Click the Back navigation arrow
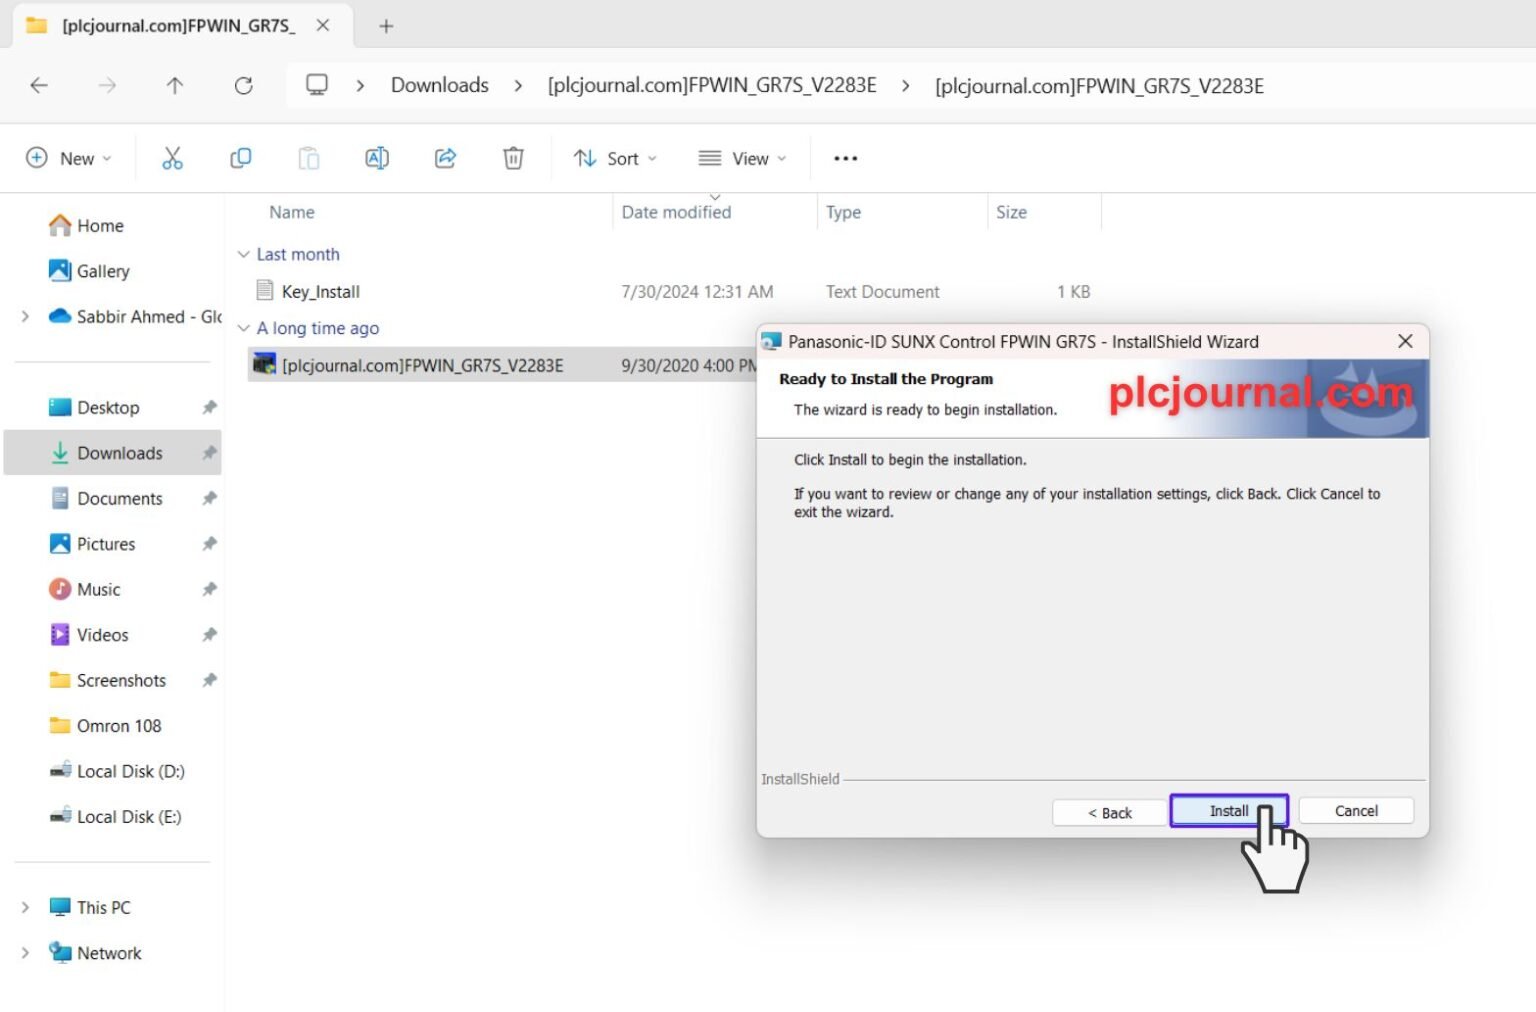Image resolution: width=1536 pixels, height=1012 pixels. click(39, 86)
